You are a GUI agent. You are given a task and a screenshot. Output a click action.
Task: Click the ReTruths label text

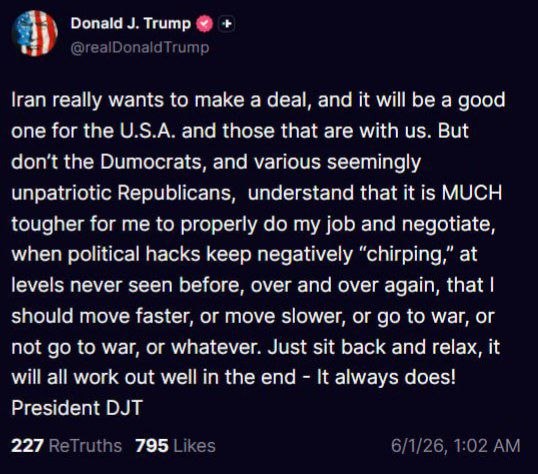(x=85, y=446)
